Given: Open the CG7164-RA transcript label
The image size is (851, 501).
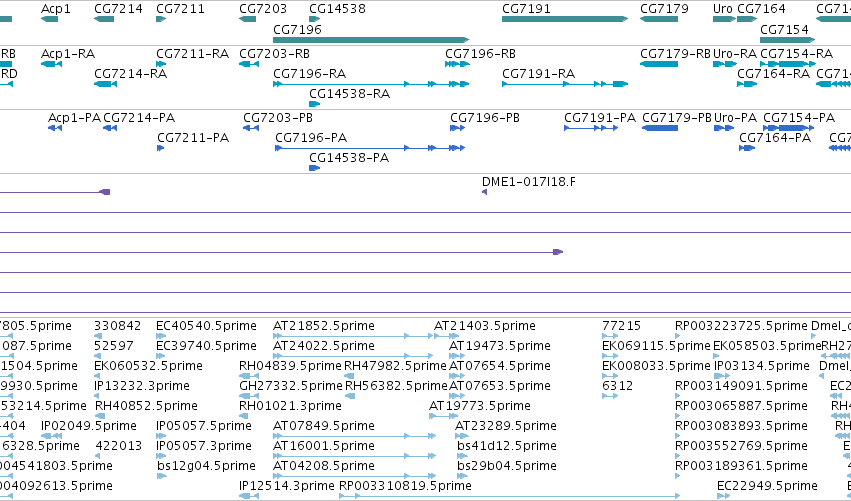Looking at the screenshot, I should tap(773, 73).
